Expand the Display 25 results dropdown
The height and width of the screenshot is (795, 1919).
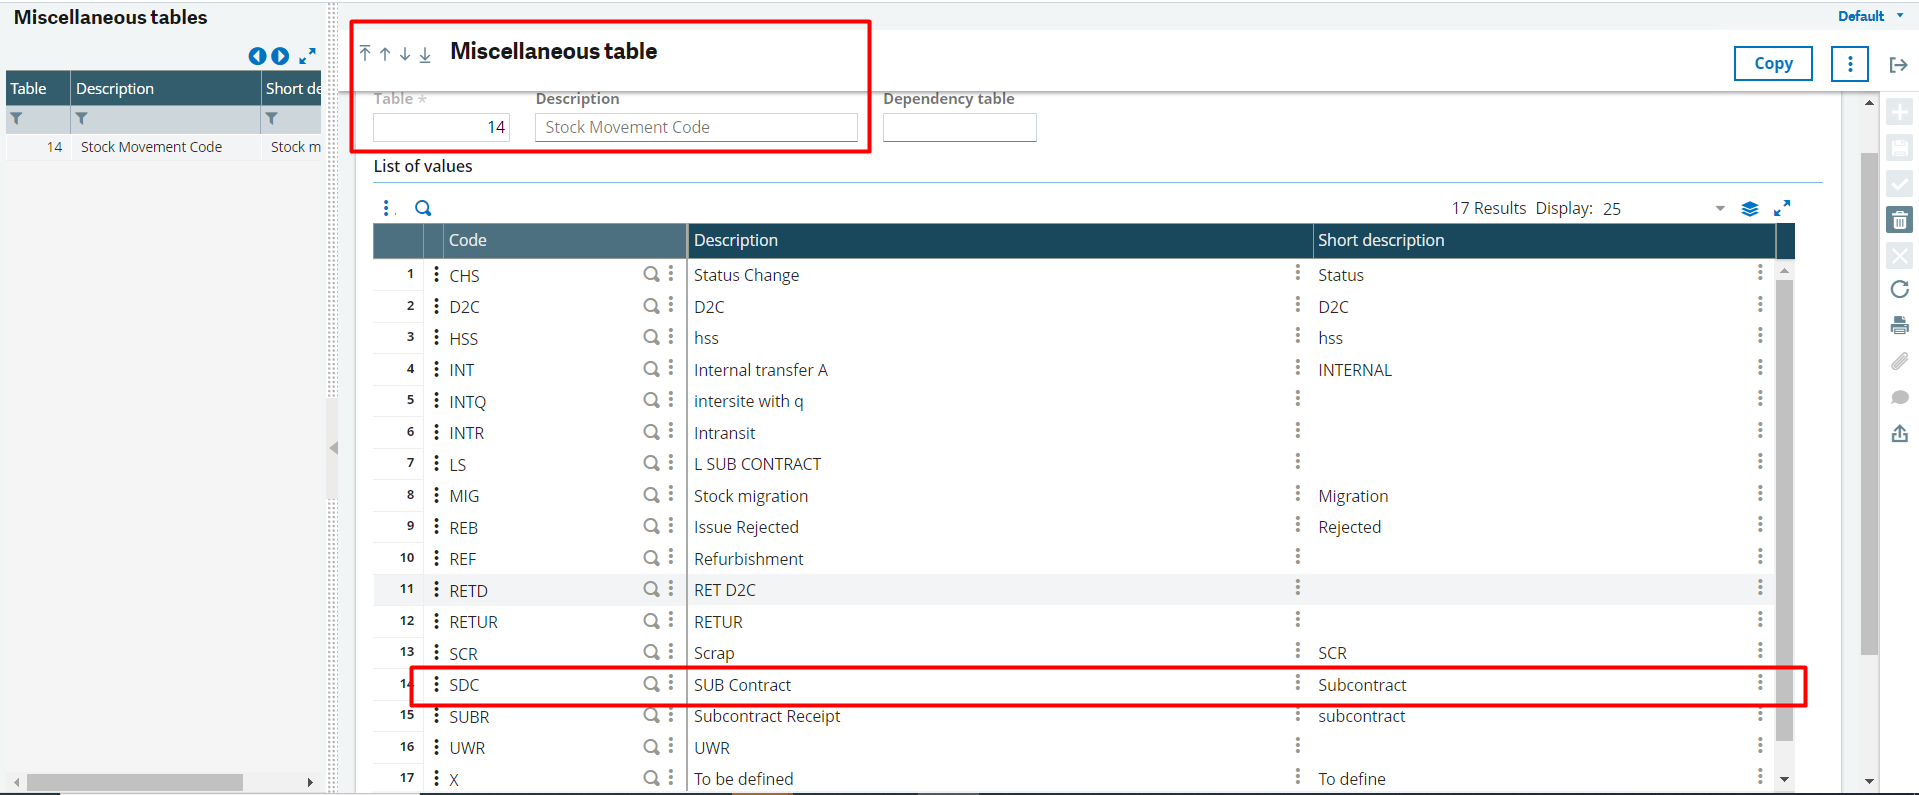coord(1719,208)
